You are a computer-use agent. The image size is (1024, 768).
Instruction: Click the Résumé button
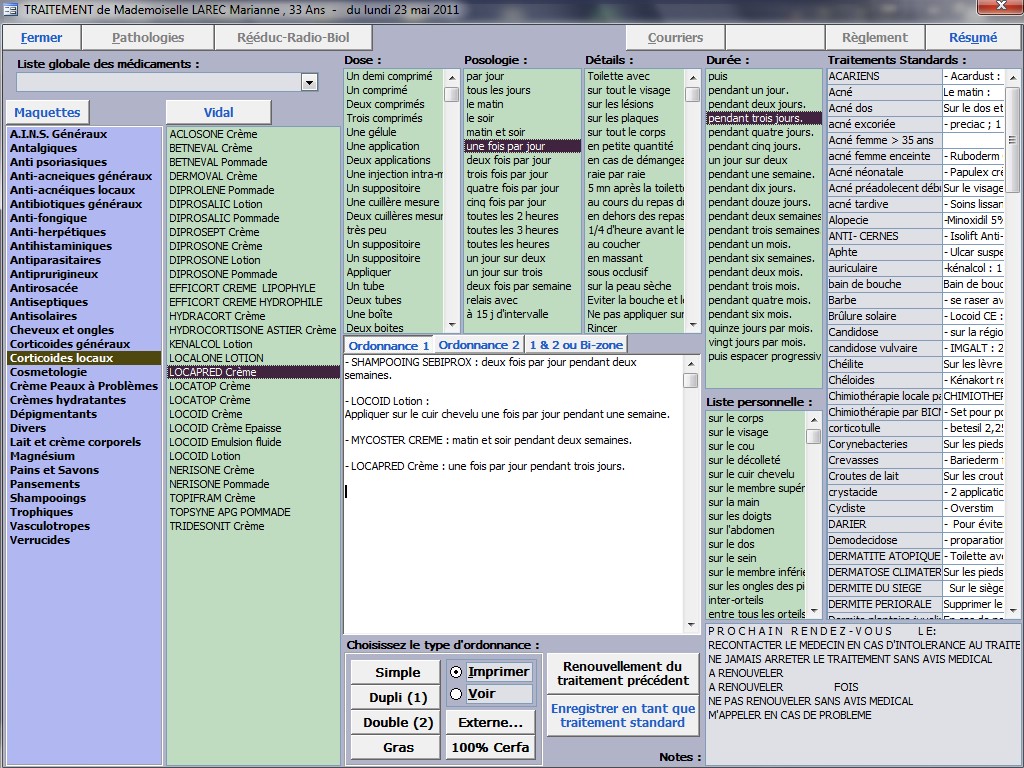click(973, 37)
